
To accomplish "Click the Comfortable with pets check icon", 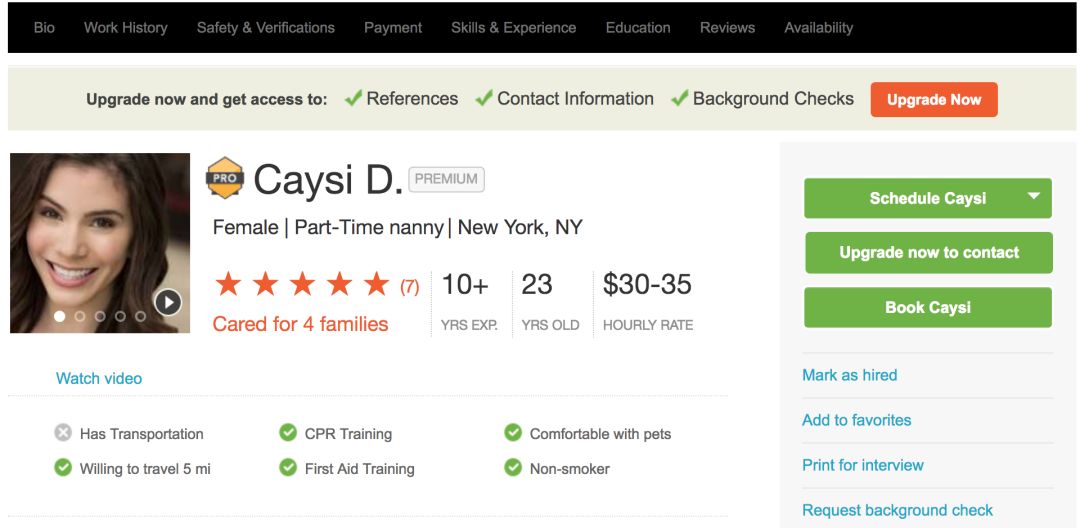I will tap(513, 433).
